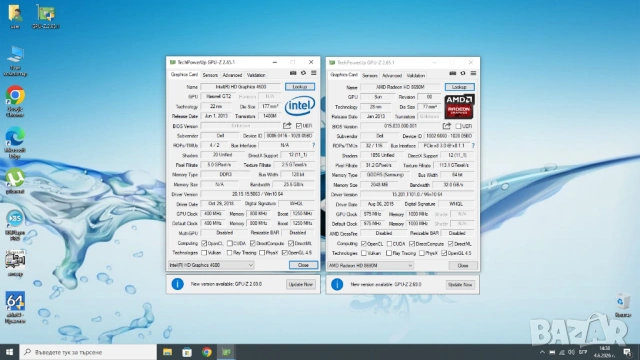Click the AMD Radeon logo in GPU-Z

(x=459, y=107)
